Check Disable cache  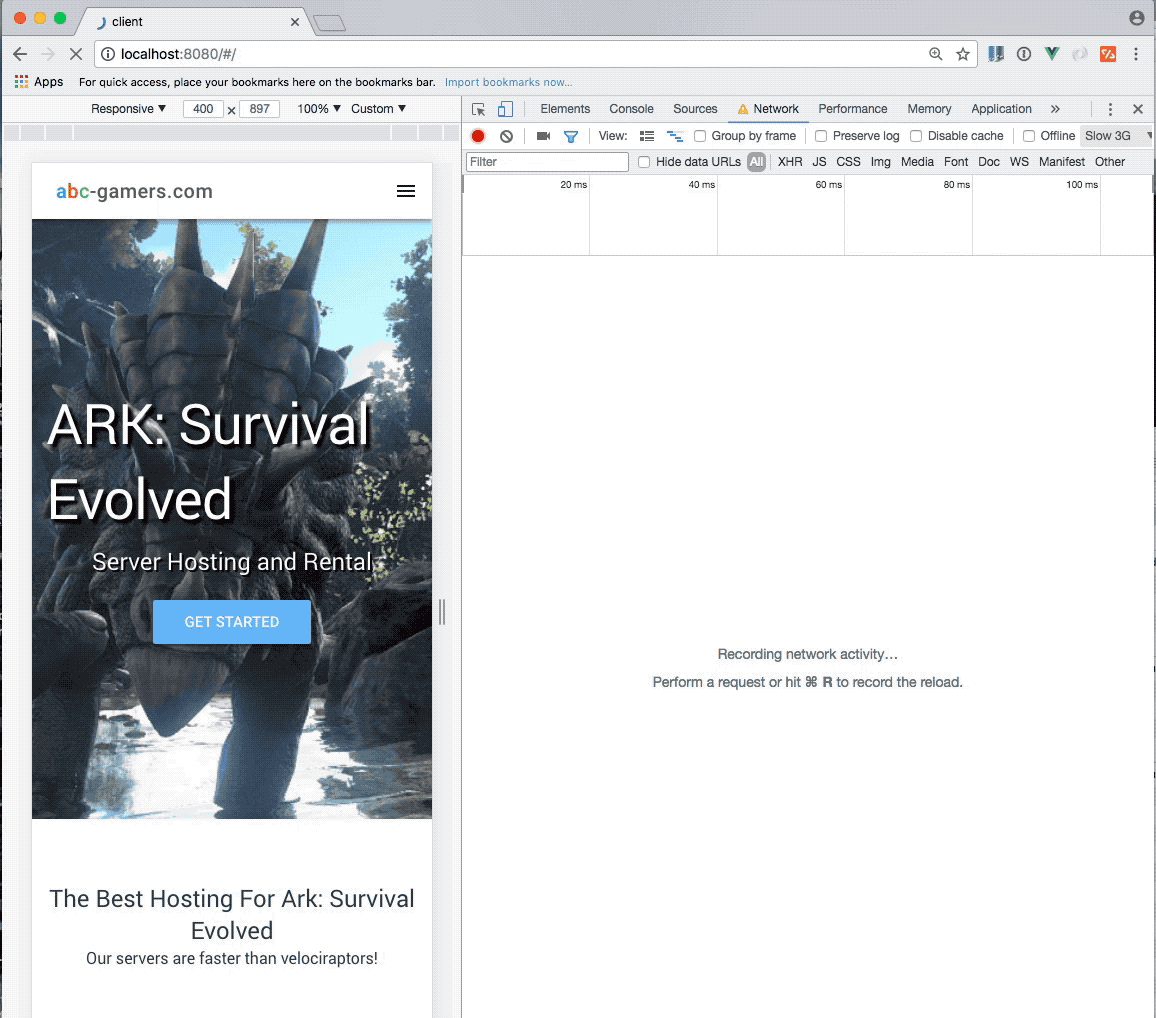[x=916, y=136]
